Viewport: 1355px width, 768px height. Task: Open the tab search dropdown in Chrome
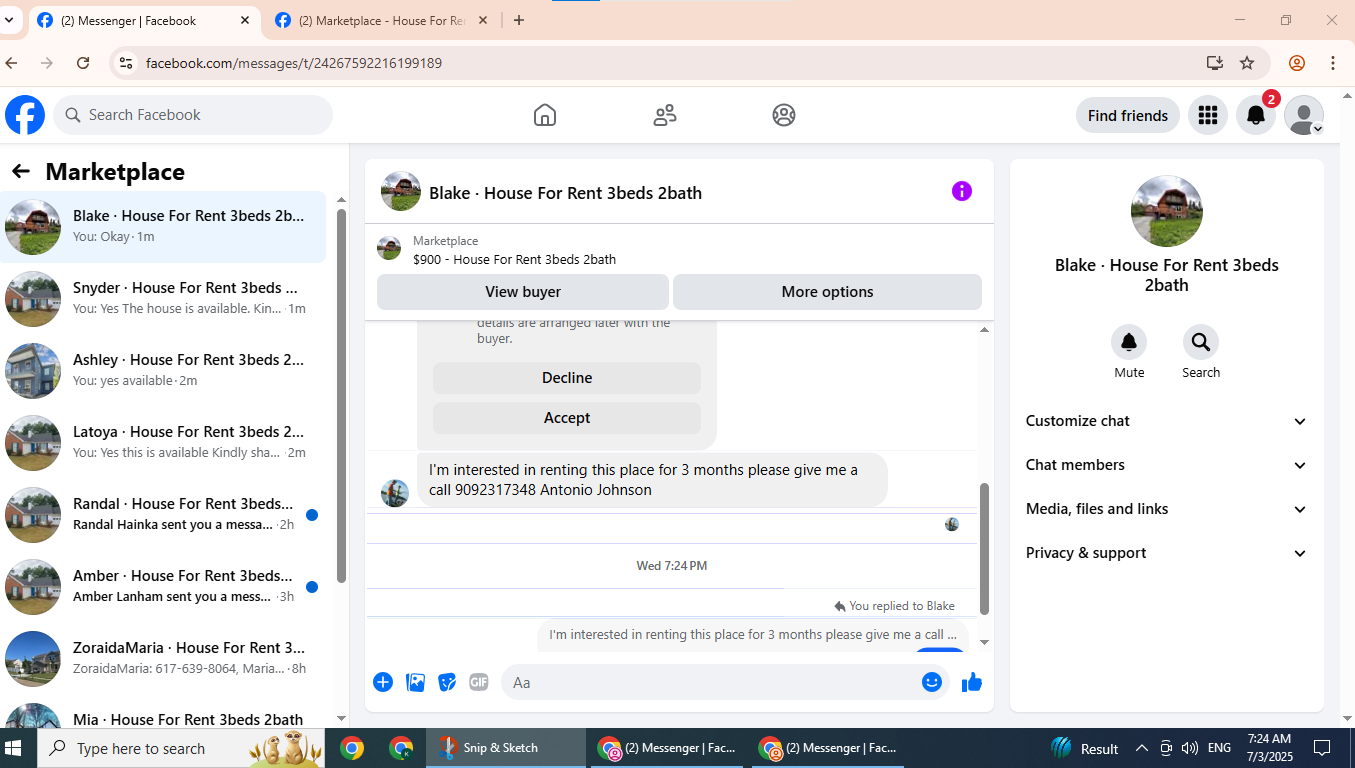[9, 20]
